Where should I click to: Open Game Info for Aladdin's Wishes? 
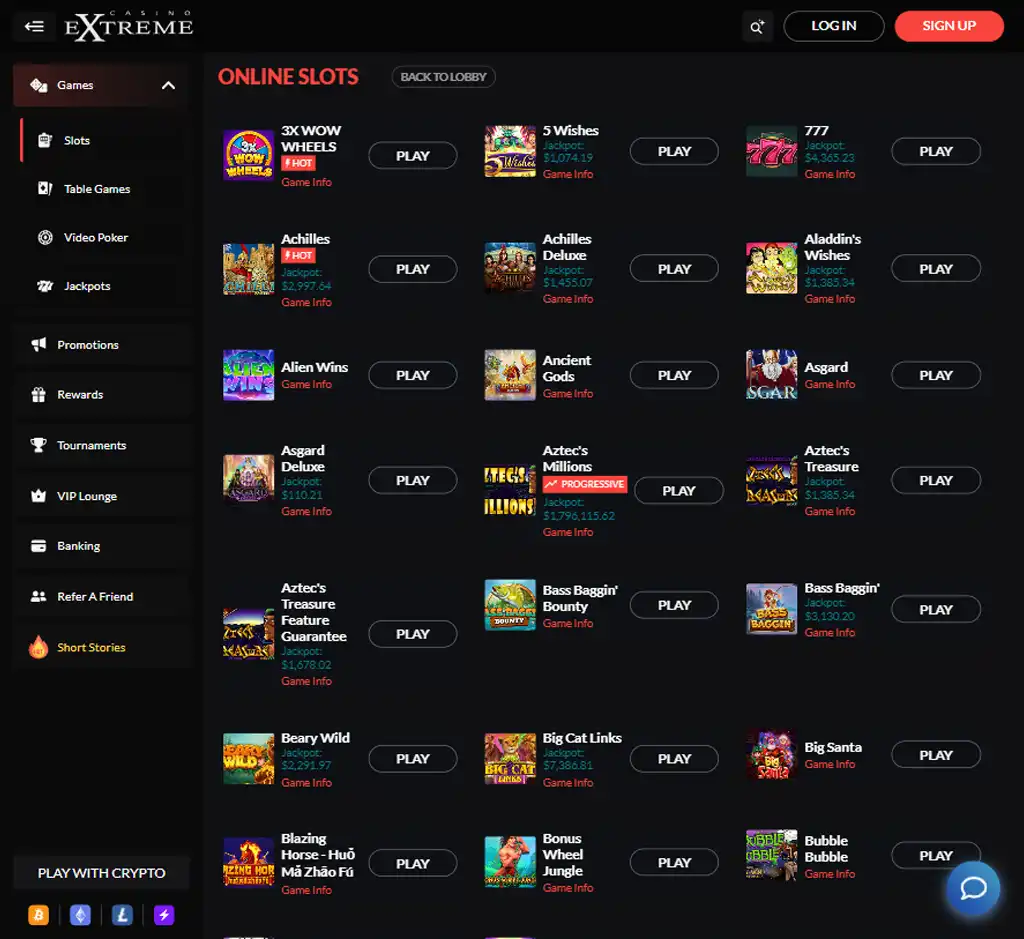click(x=829, y=299)
